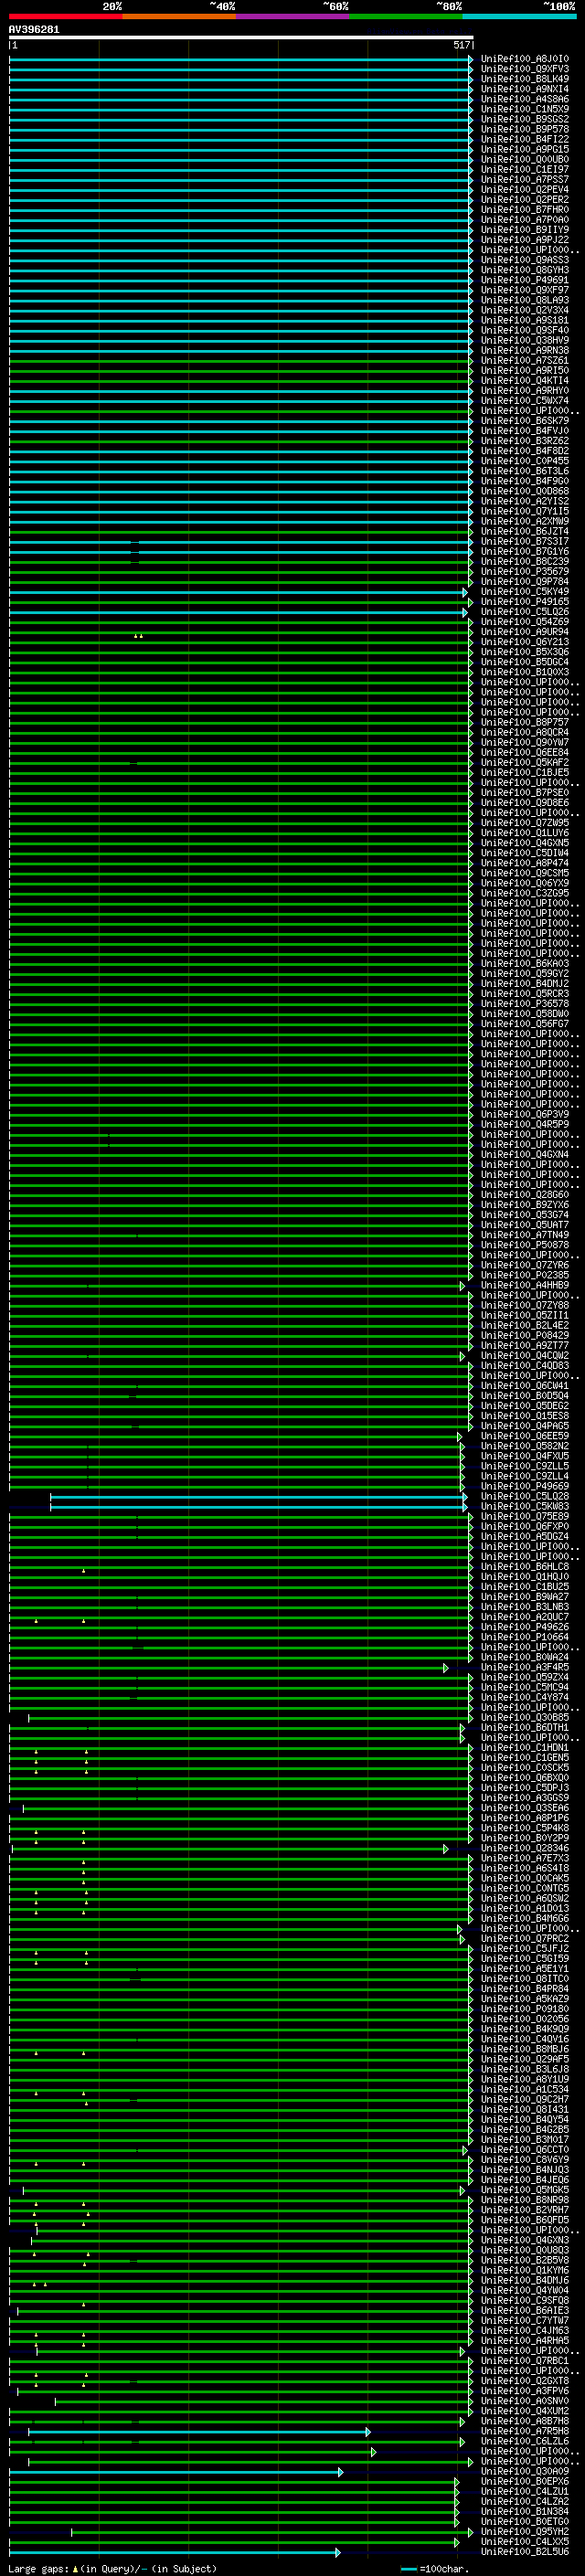Click hit UniRef100_Q6BXQ0

(x=525, y=1778)
